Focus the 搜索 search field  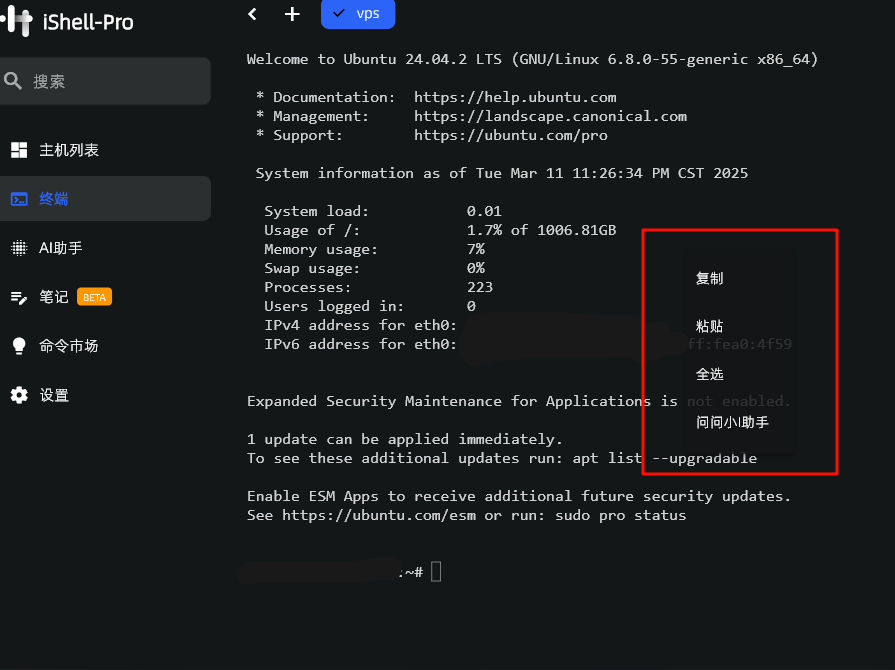pos(105,81)
